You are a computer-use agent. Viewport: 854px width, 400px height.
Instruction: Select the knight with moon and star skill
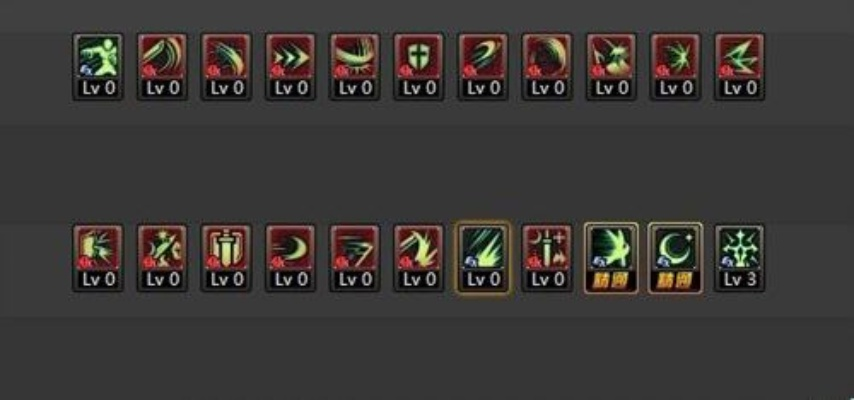point(162,258)
